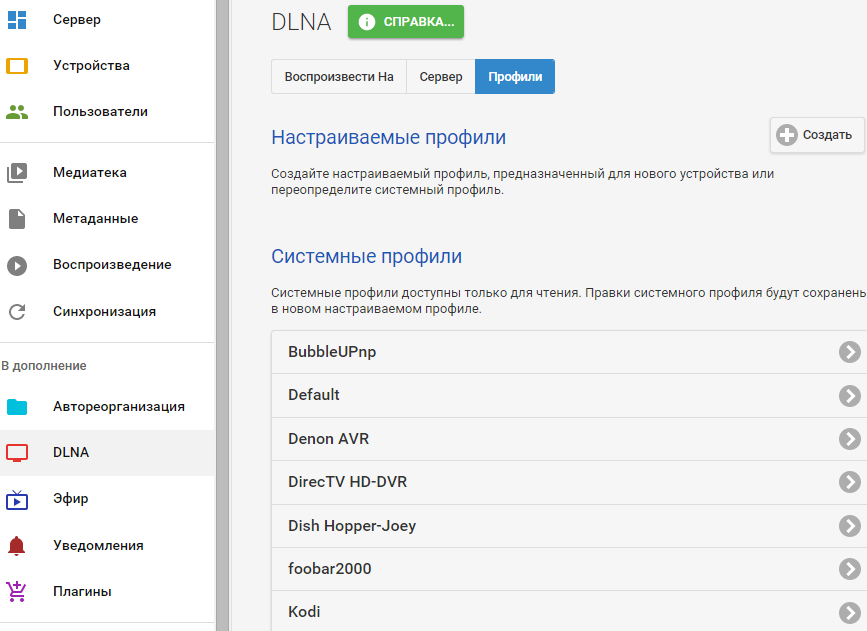Open the Default profile name

[314, 395]
